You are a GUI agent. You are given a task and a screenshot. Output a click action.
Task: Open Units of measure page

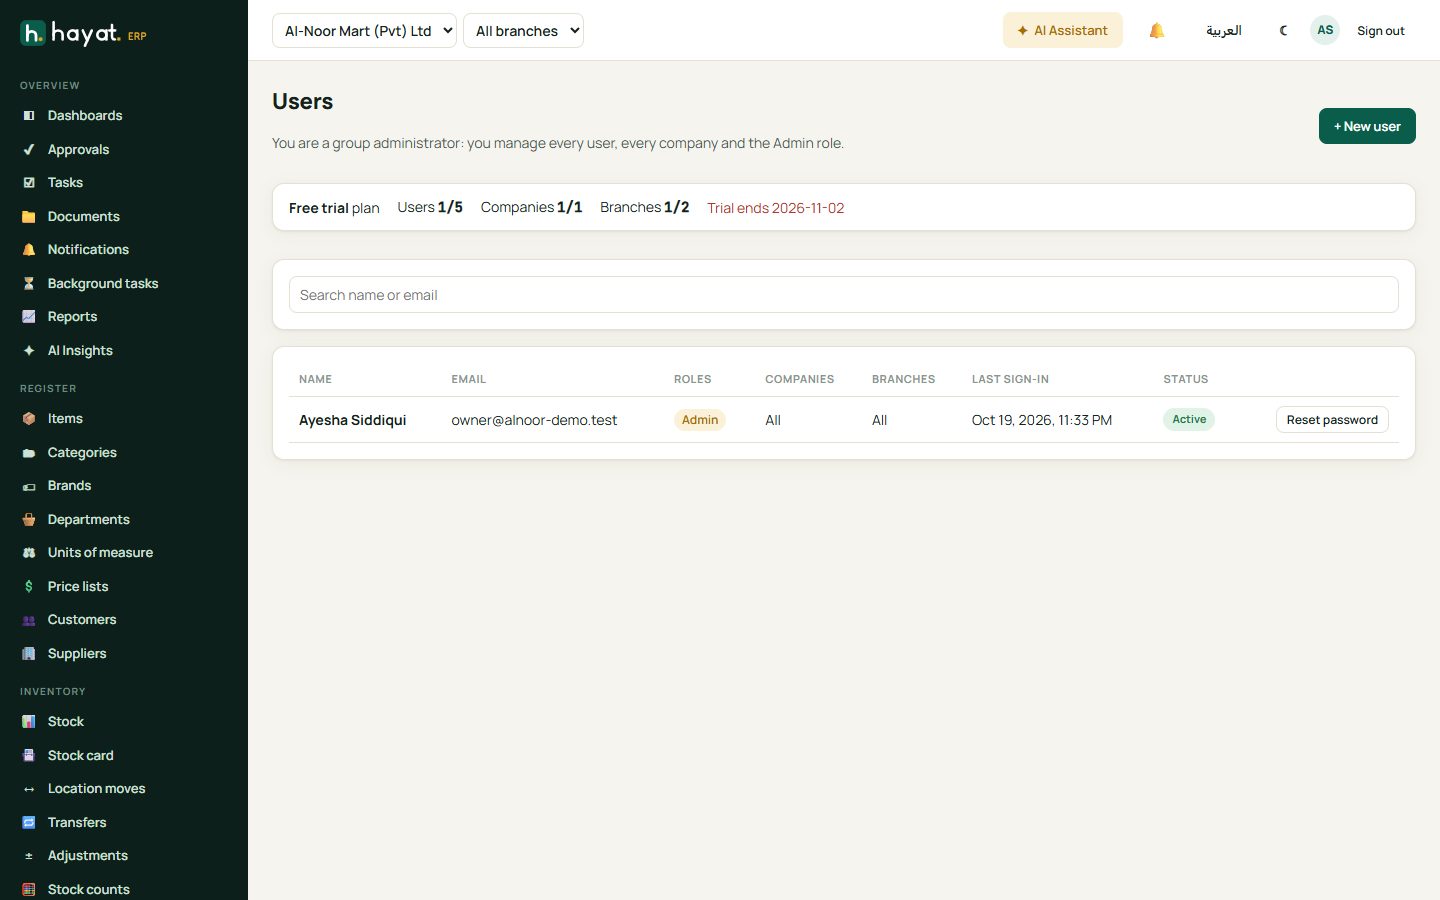pyautogui.click(x=100, y=553)
